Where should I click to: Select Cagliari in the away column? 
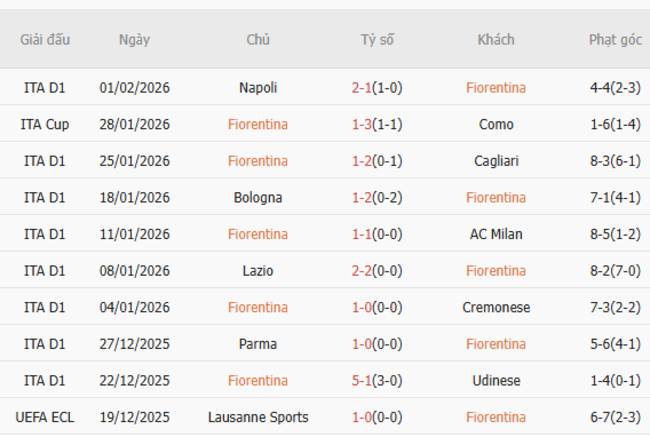[496, 161]
